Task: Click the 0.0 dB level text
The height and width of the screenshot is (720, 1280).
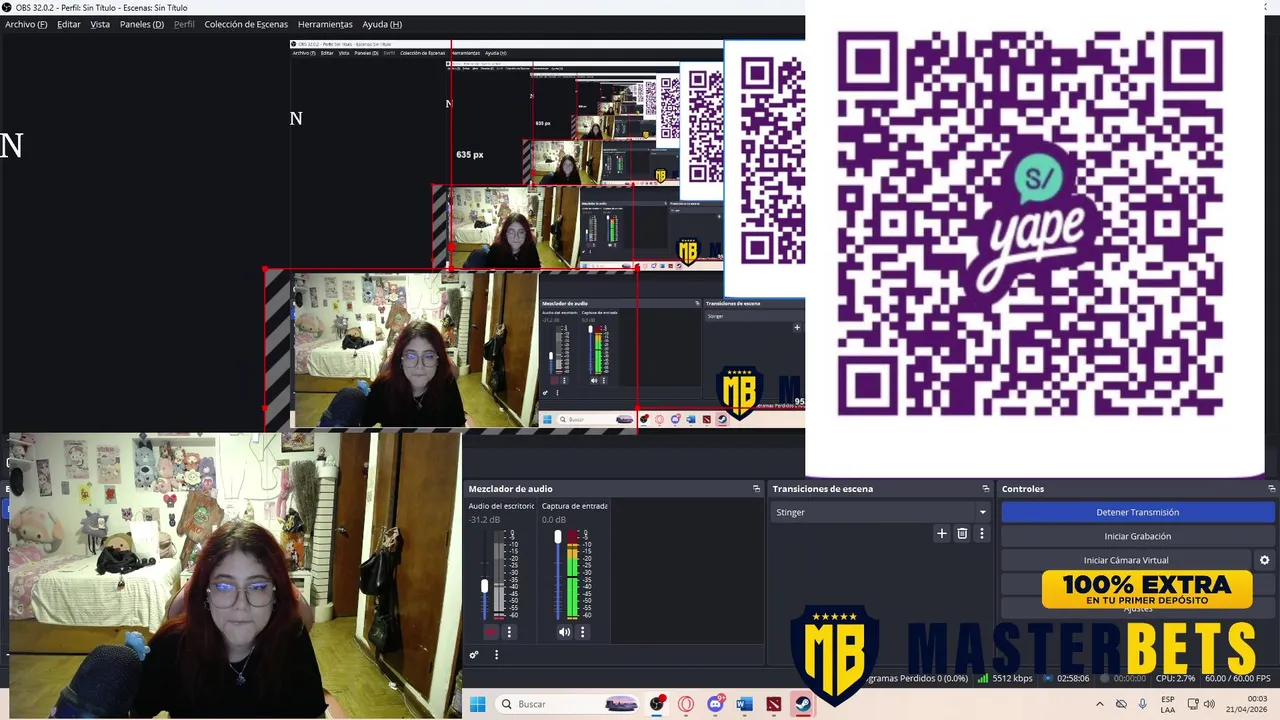Action: coord(554,520)
